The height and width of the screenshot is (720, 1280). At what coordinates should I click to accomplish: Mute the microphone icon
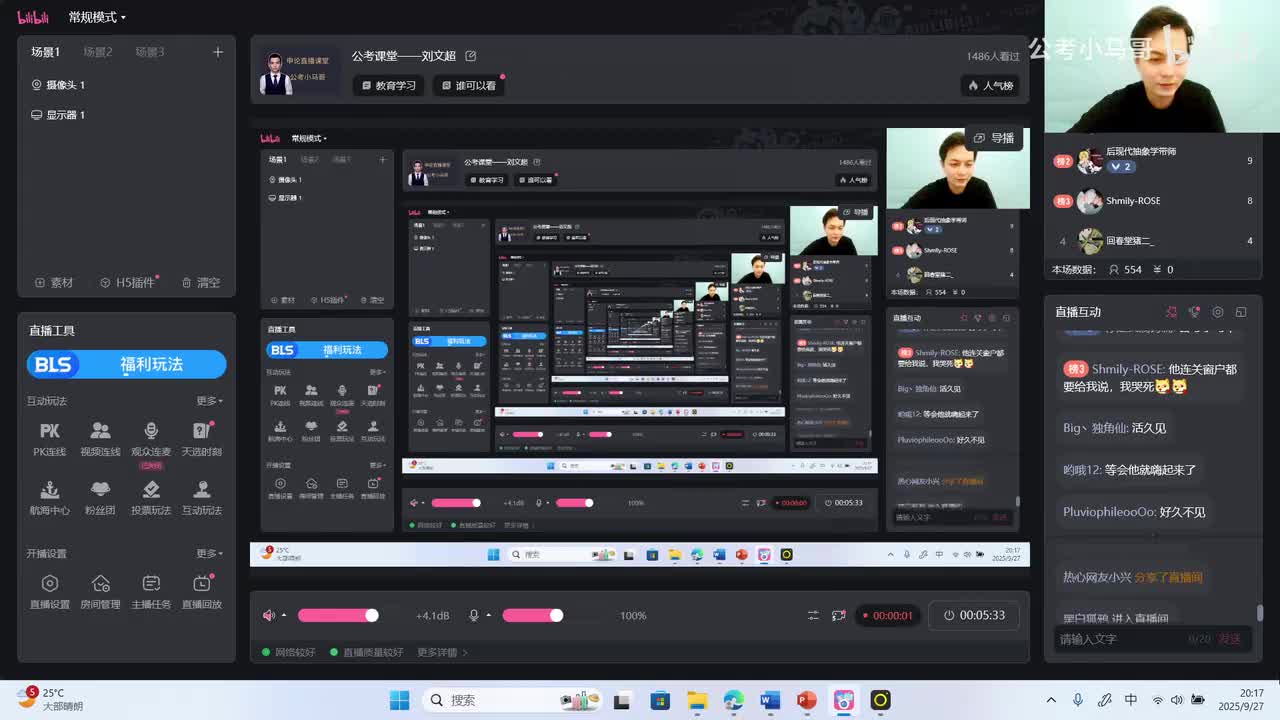point(474,615)
